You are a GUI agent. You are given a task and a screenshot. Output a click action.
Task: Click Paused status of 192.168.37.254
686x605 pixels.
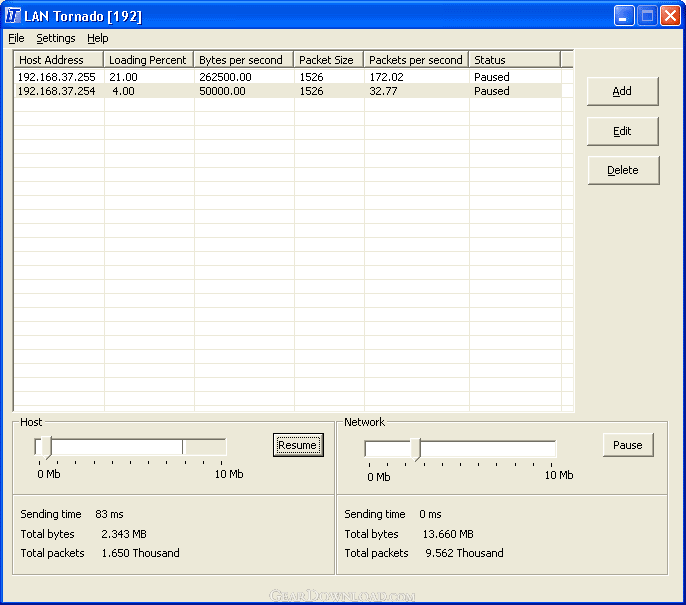pos(492,91)
